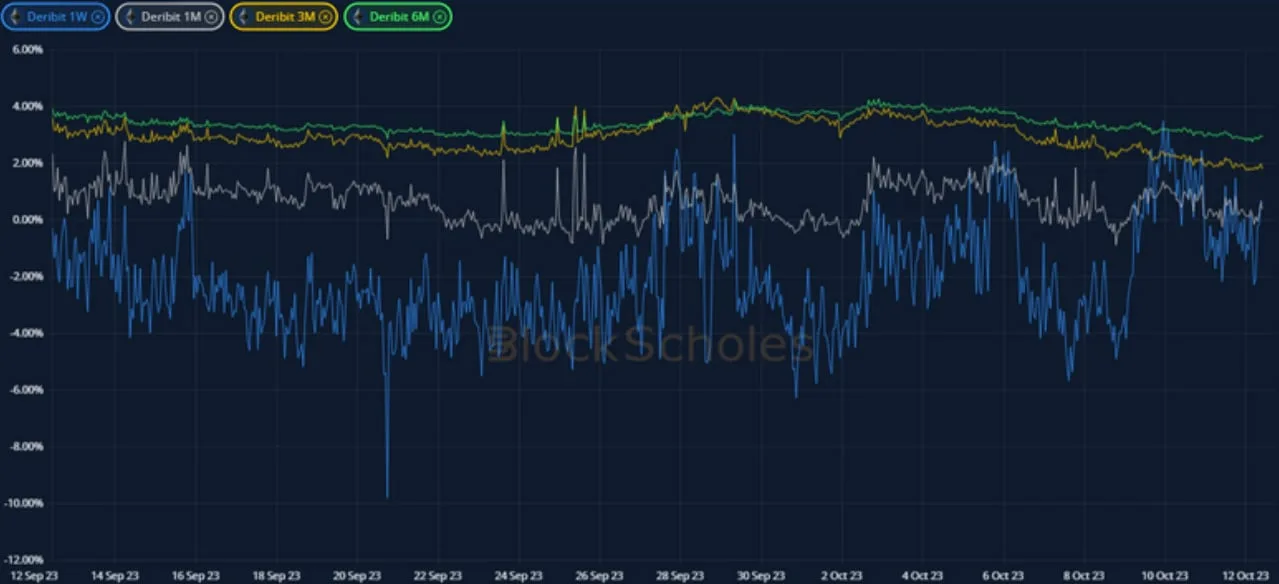Click the 2.00% y-axis label
Viewport: 1279px width, 584px height.
tap(26, 163)
